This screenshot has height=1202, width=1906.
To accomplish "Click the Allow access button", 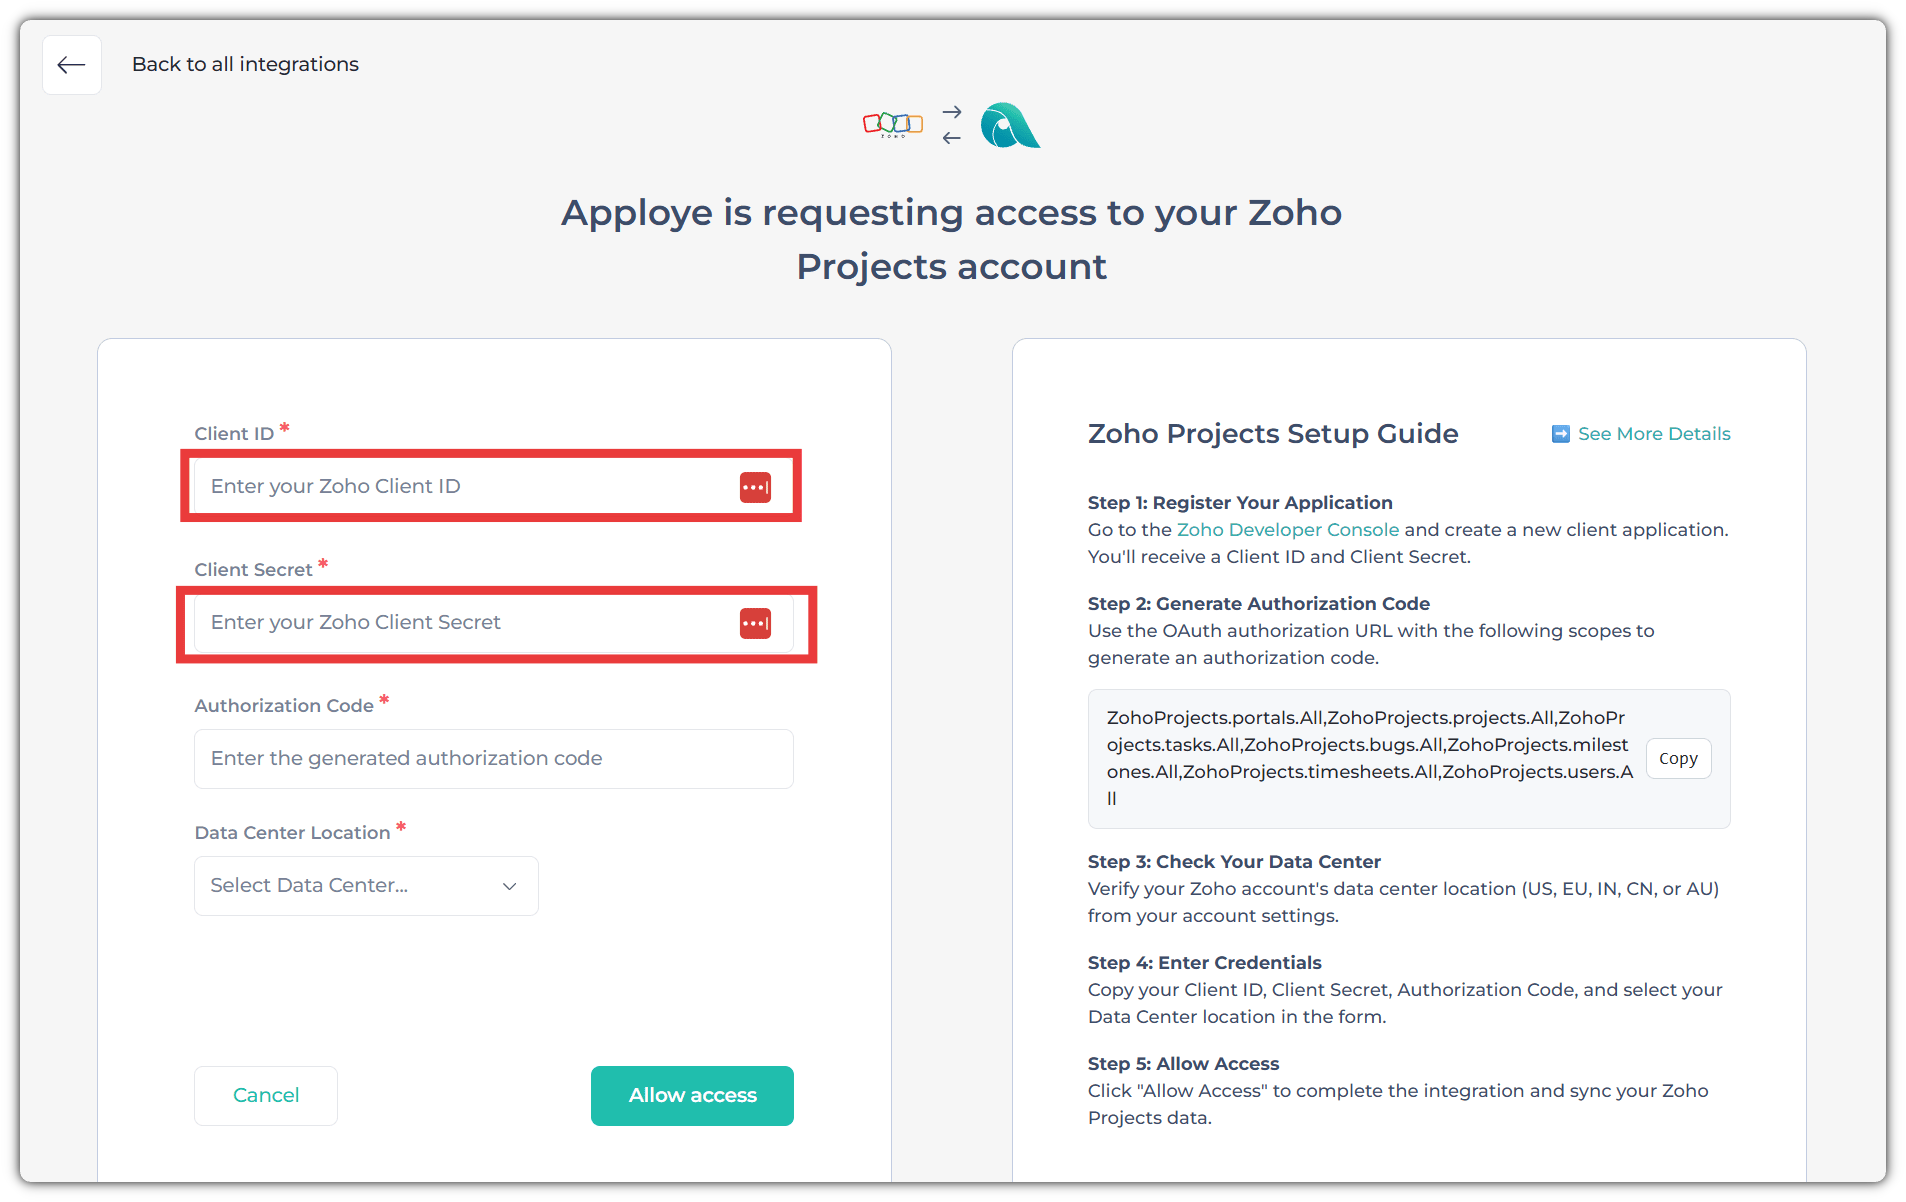I will (x=692, y=1095).
